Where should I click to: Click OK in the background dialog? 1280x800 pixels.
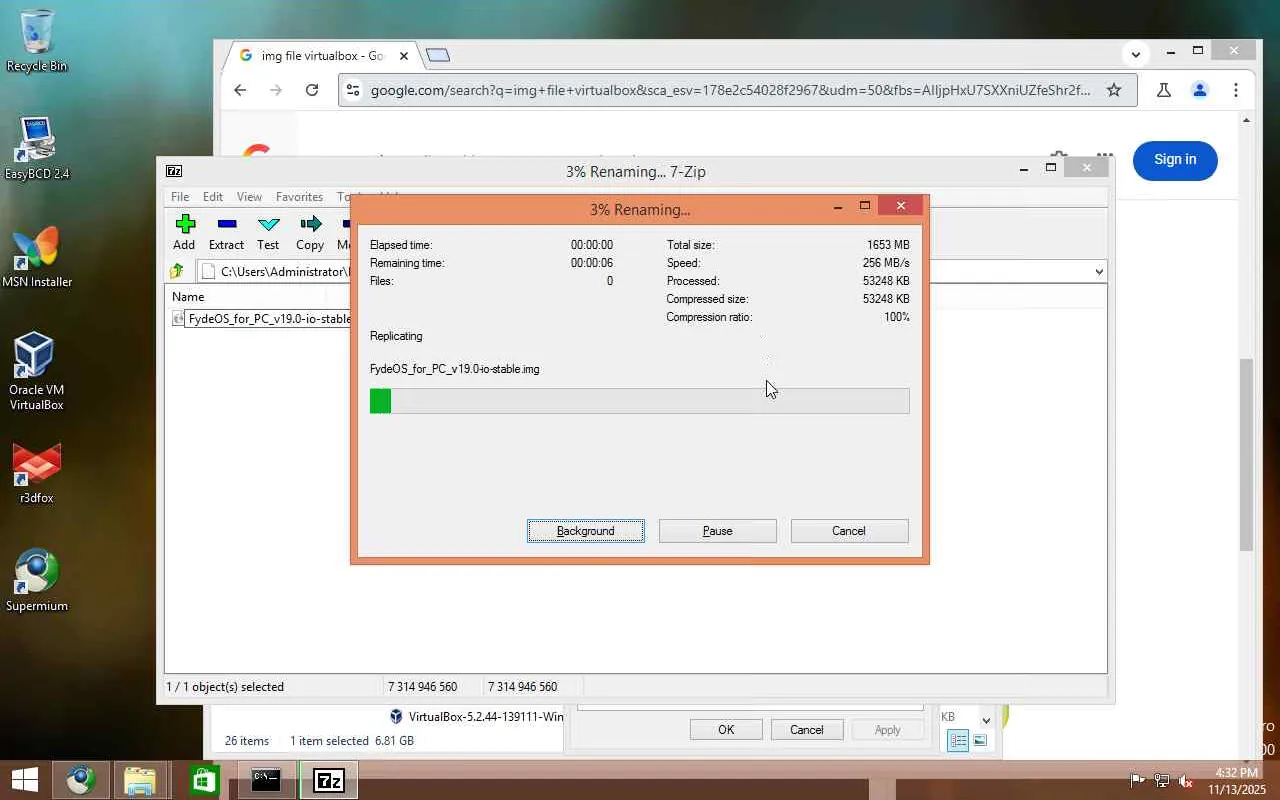(726, 730)
